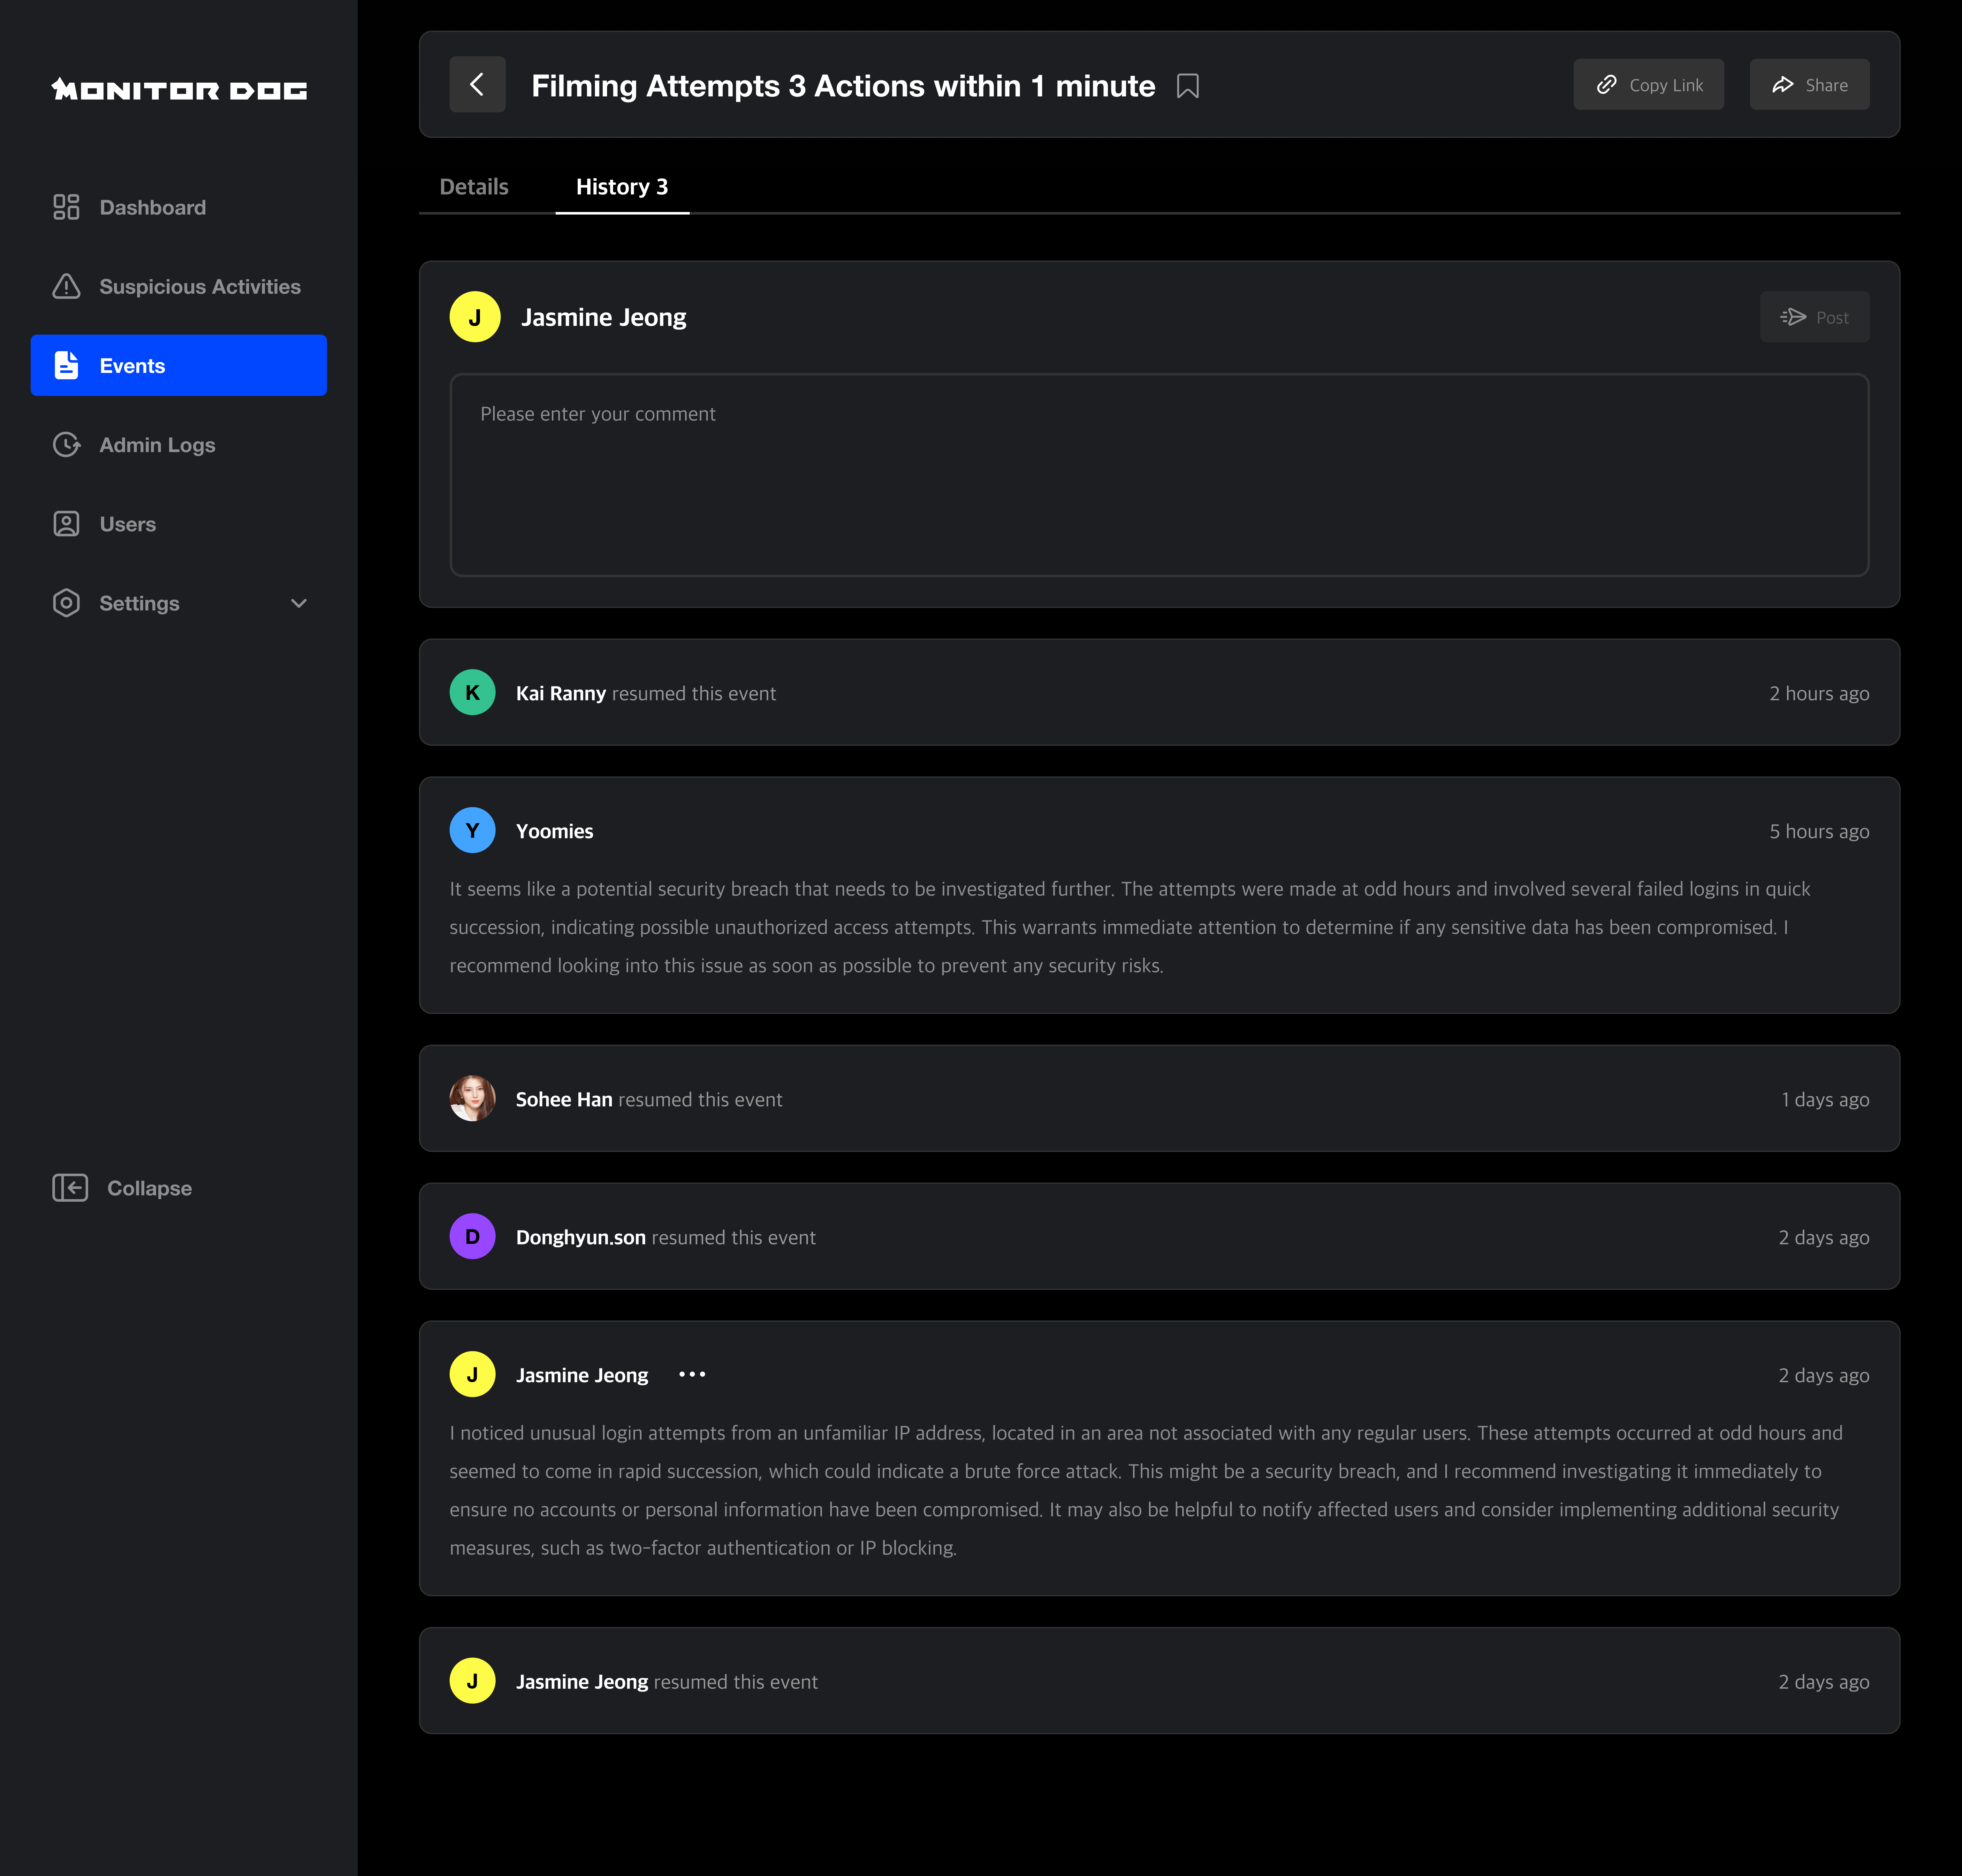This screenshot has width=1962, height=1876.
Task: Click the Monitor Dog logo
Action: point(179,90)
